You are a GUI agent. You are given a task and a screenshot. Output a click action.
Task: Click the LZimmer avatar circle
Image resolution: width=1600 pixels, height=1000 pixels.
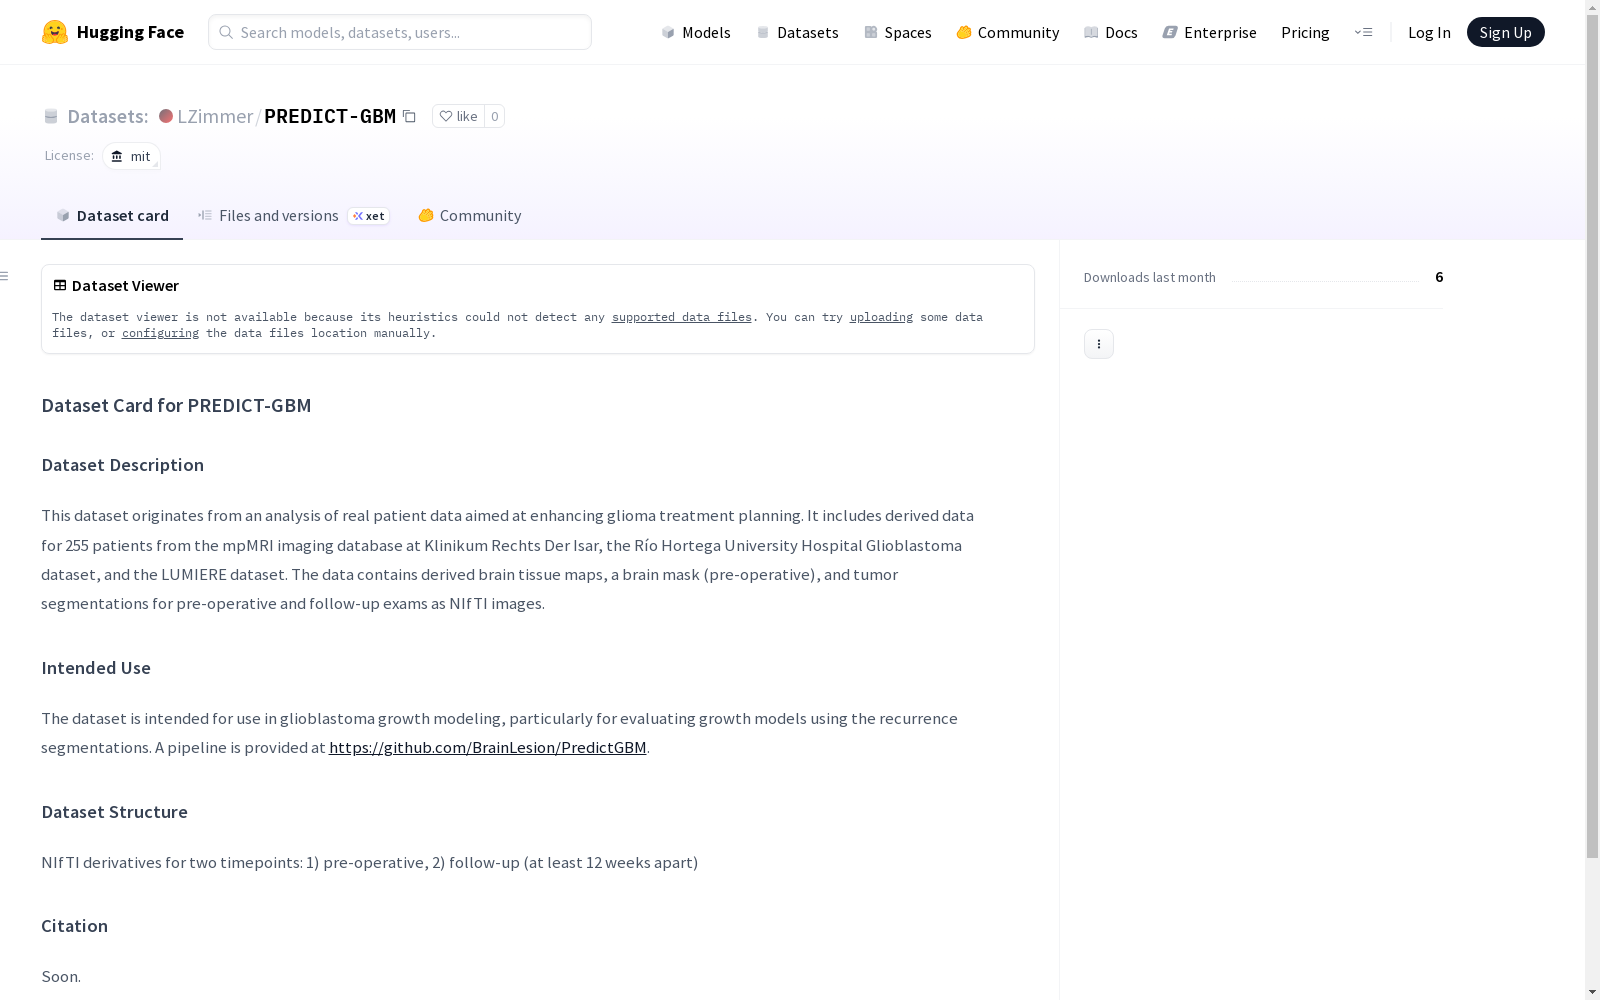(x=166, y=116)
